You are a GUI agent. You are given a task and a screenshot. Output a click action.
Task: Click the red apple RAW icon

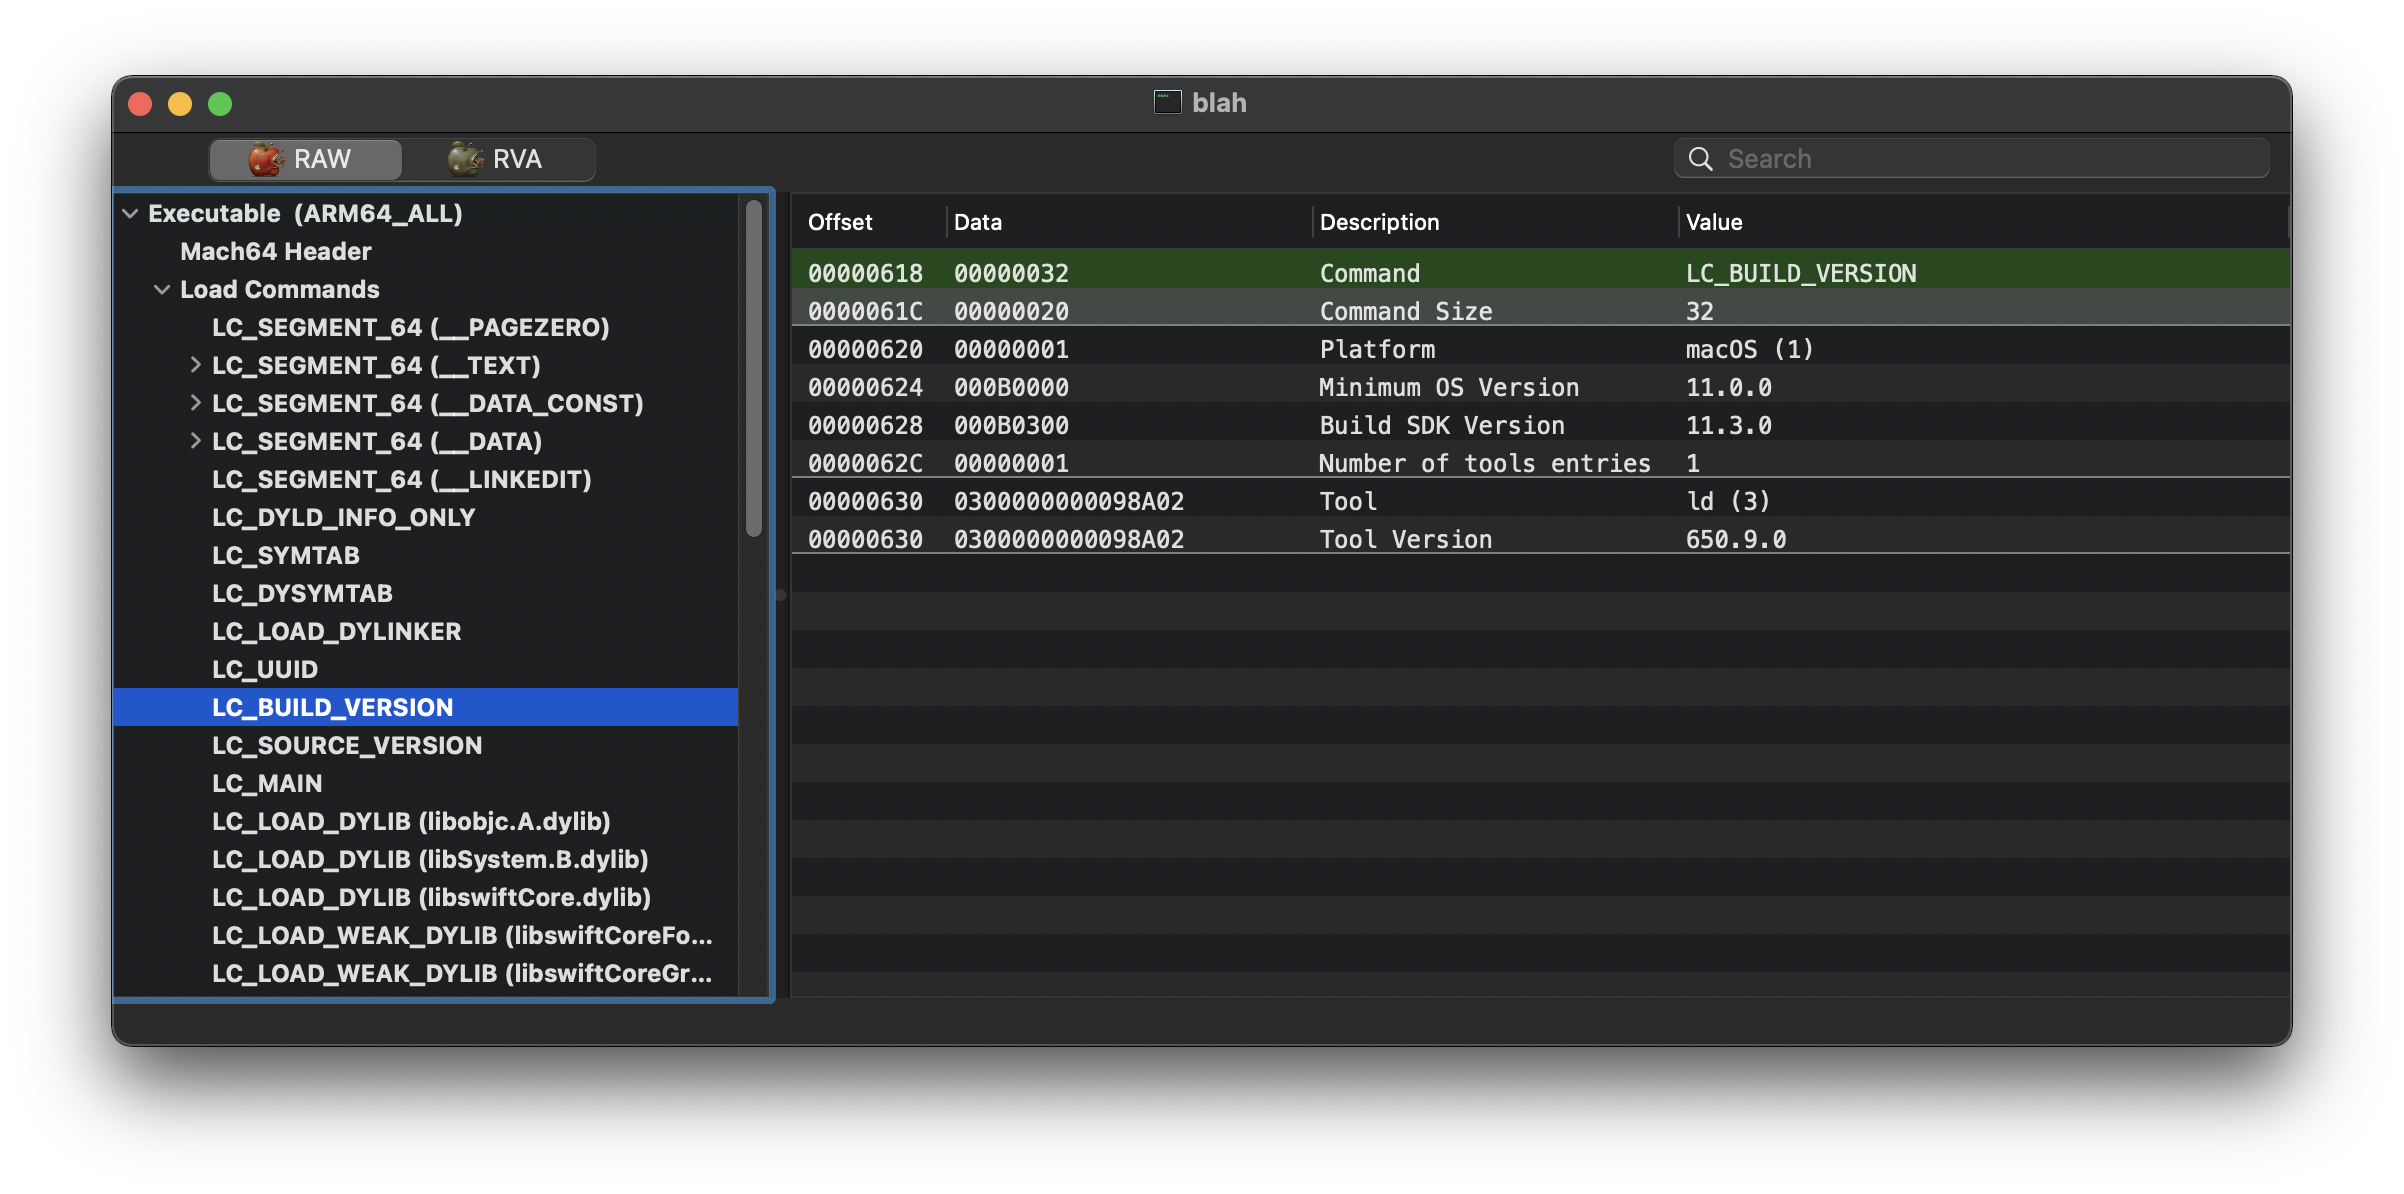266,159
